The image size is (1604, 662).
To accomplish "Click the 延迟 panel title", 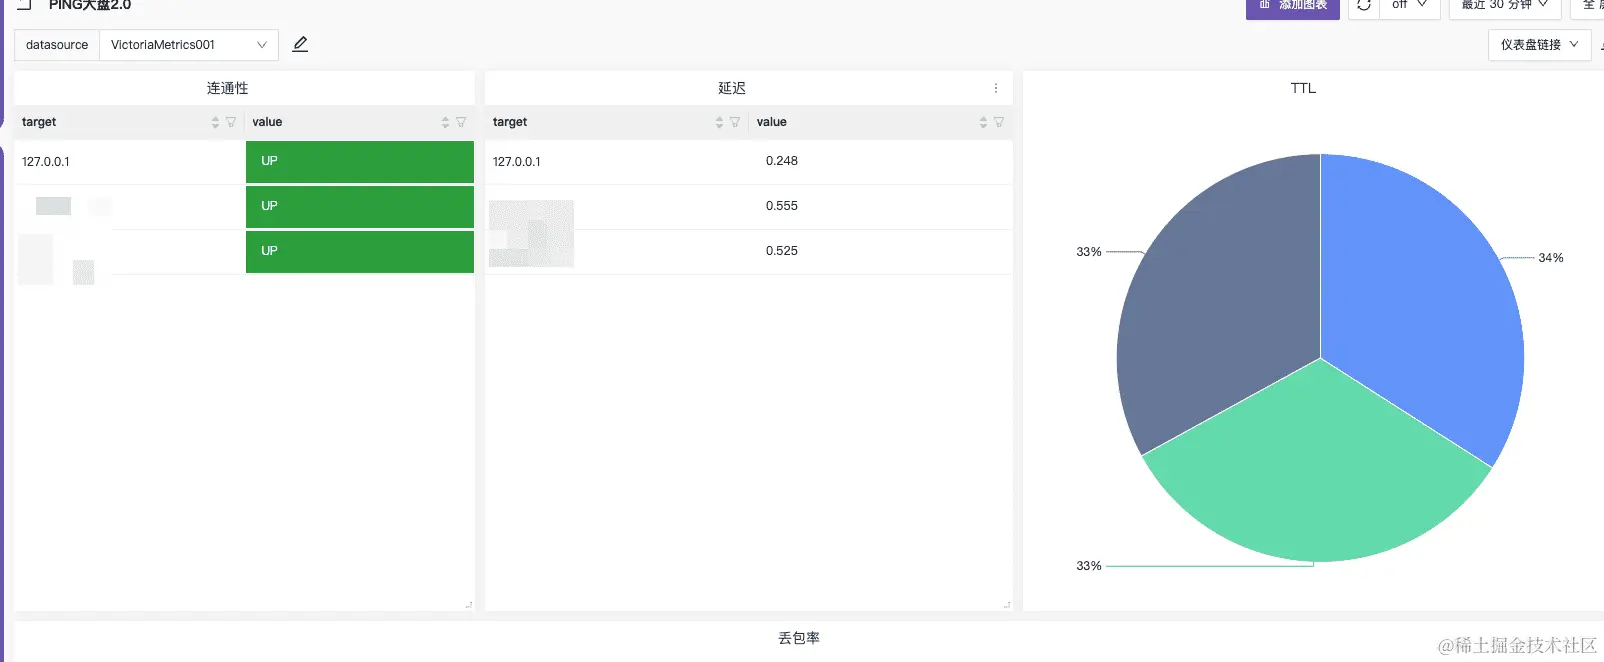I will (732, 88).
